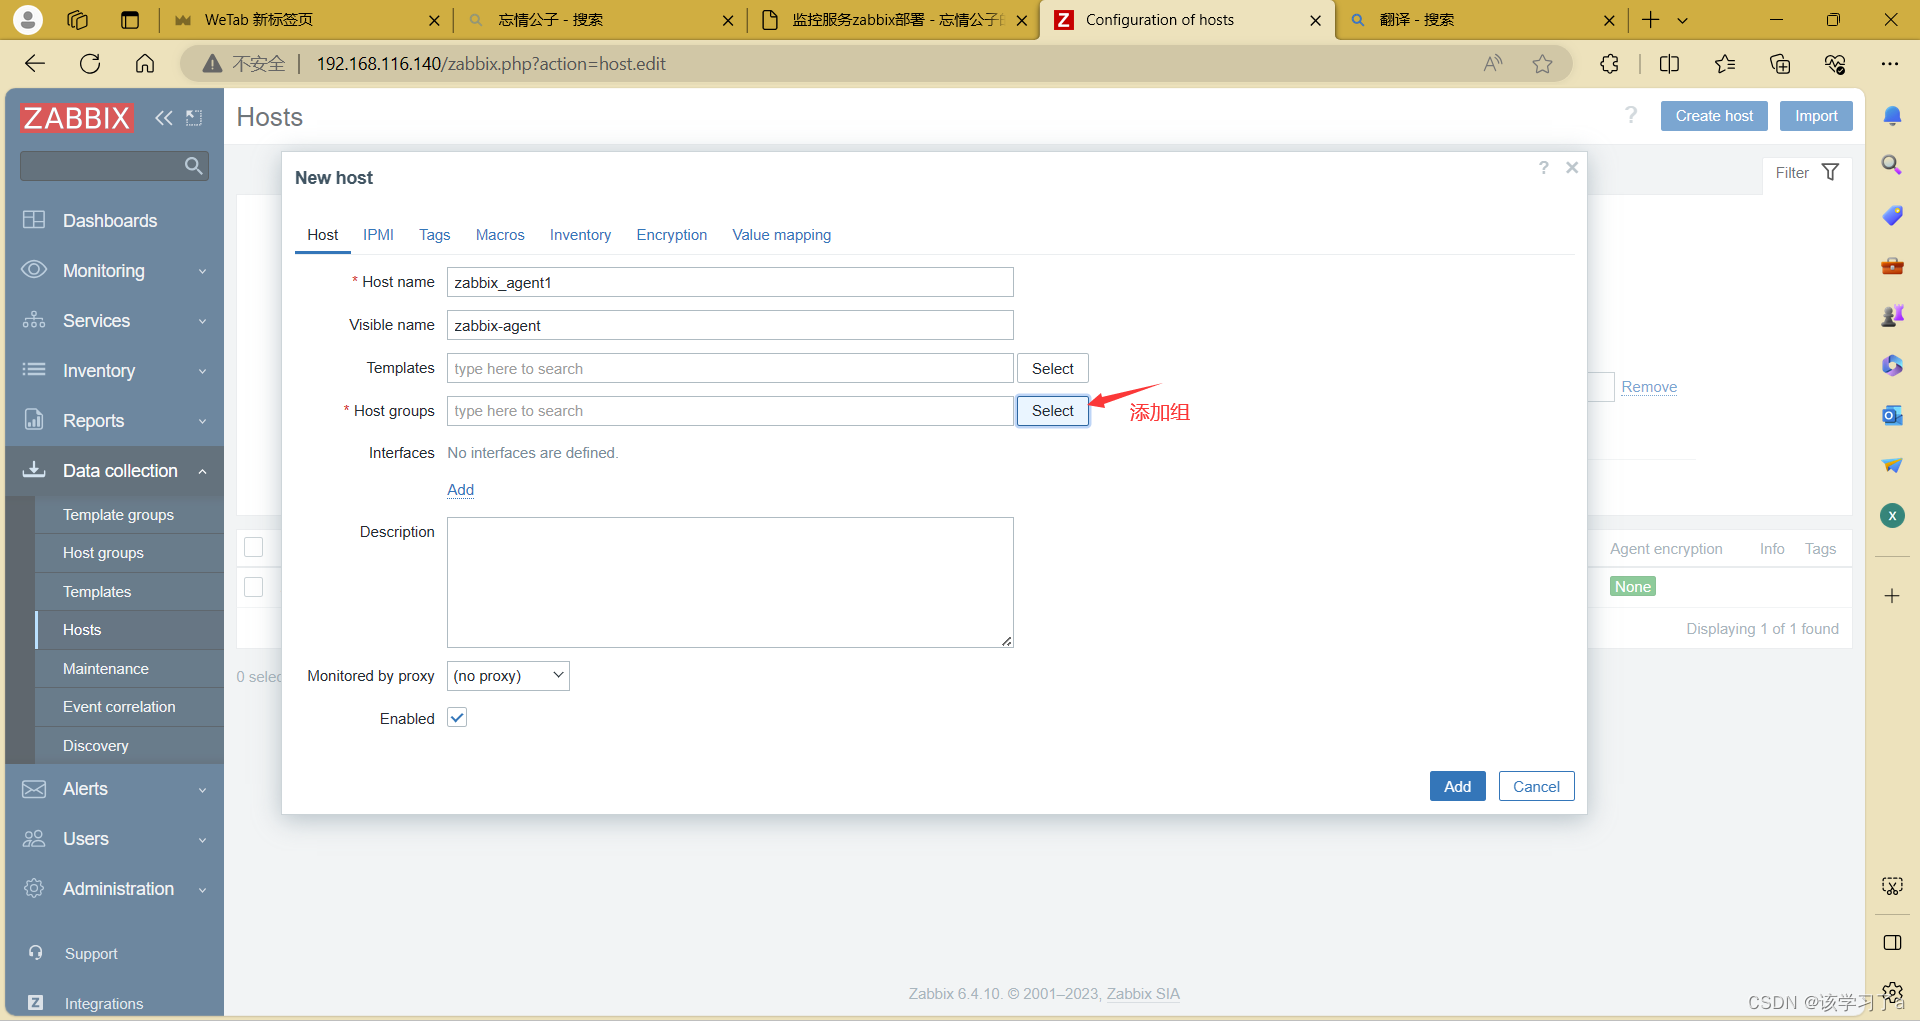
Task: Click Select button next to Templates
Action: (x=1053, y=368)
